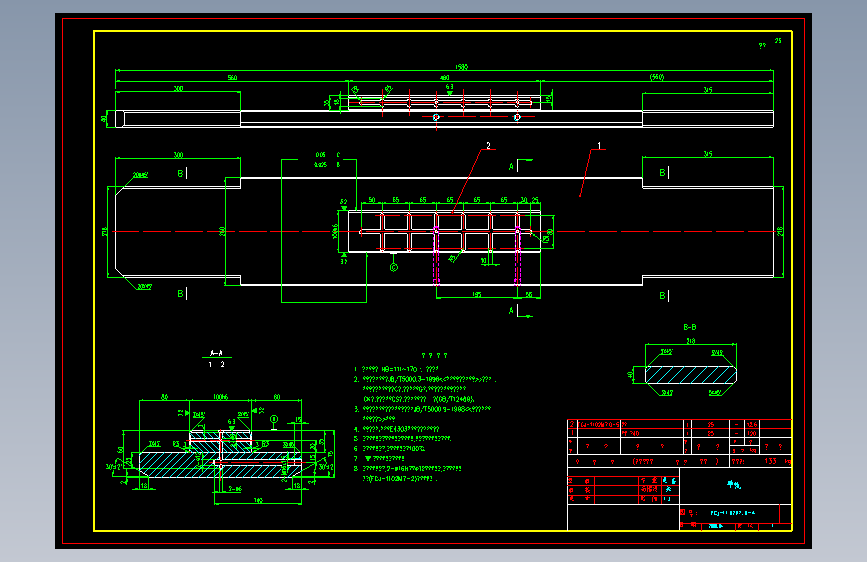Click part number FCJ-1102M7.0-5 in row 2
The height and width of the screenshot is (562, 867).
coord(598,425)
